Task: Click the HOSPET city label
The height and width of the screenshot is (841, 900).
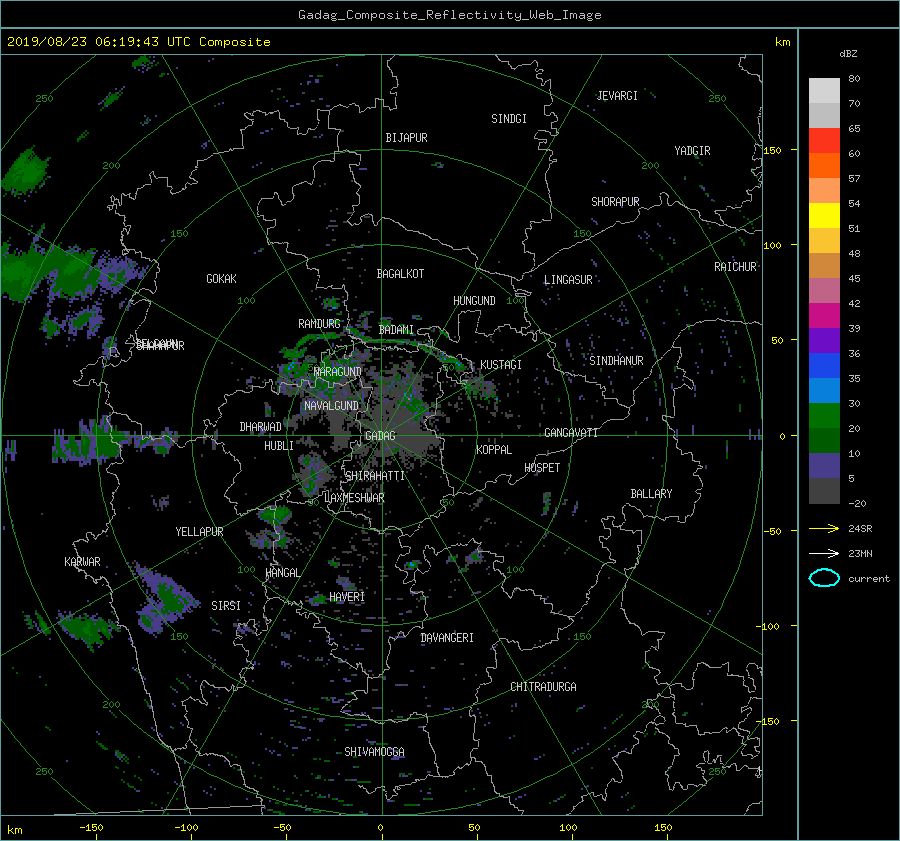Action: (x=542, y=468)
